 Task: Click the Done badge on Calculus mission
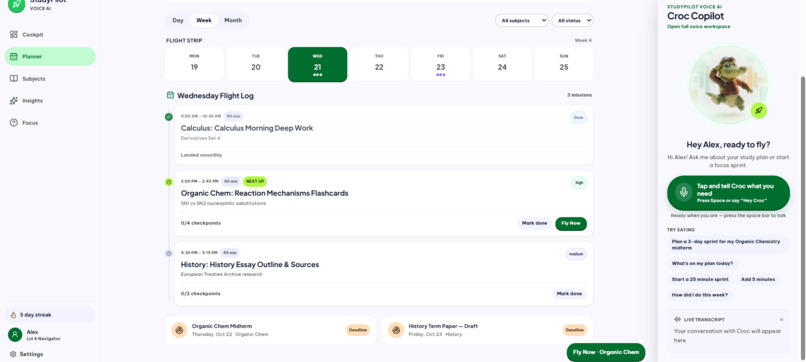(x=578, y=118)
